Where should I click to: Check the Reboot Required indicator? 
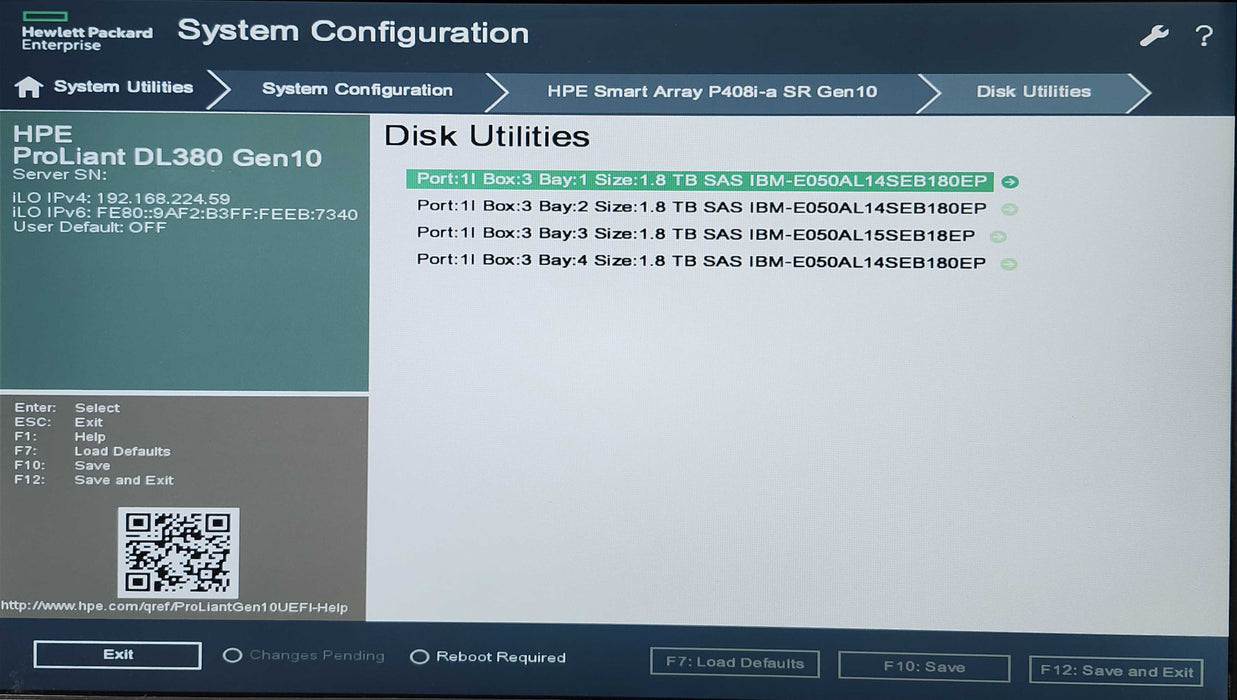(420, 656)
